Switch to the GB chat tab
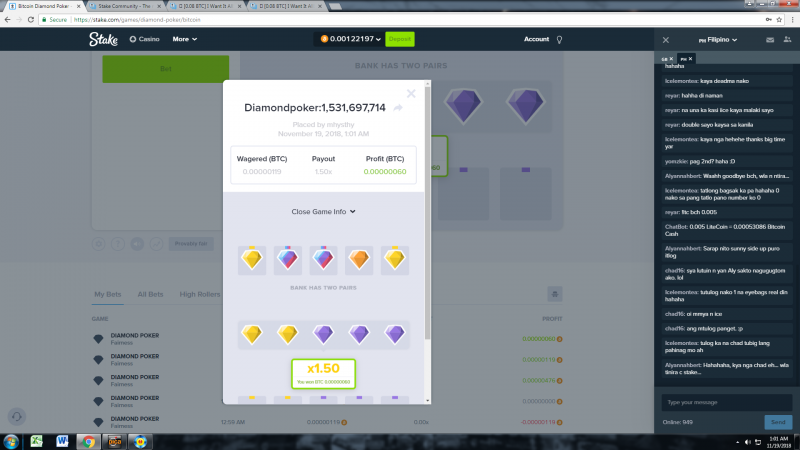 click(x=667, y=59)
